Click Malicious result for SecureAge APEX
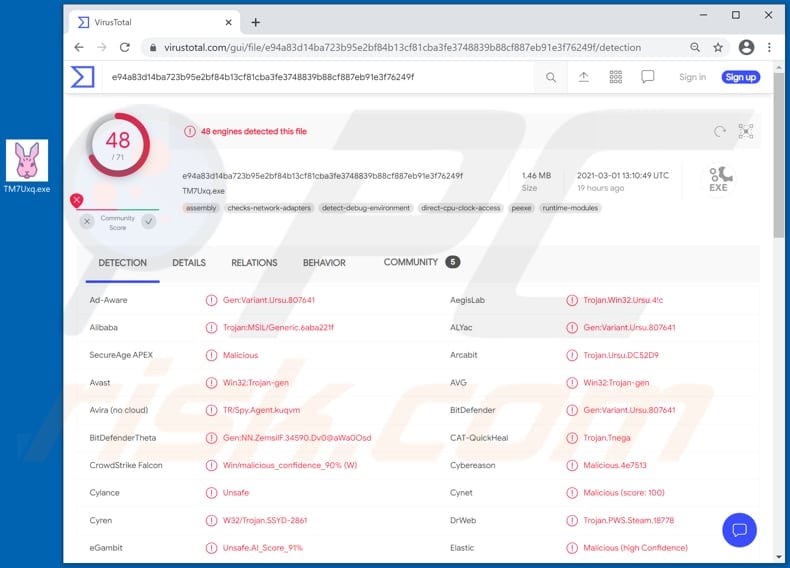Image resolution: width=790 pixels, height=568 pixels. pos(240,355)
